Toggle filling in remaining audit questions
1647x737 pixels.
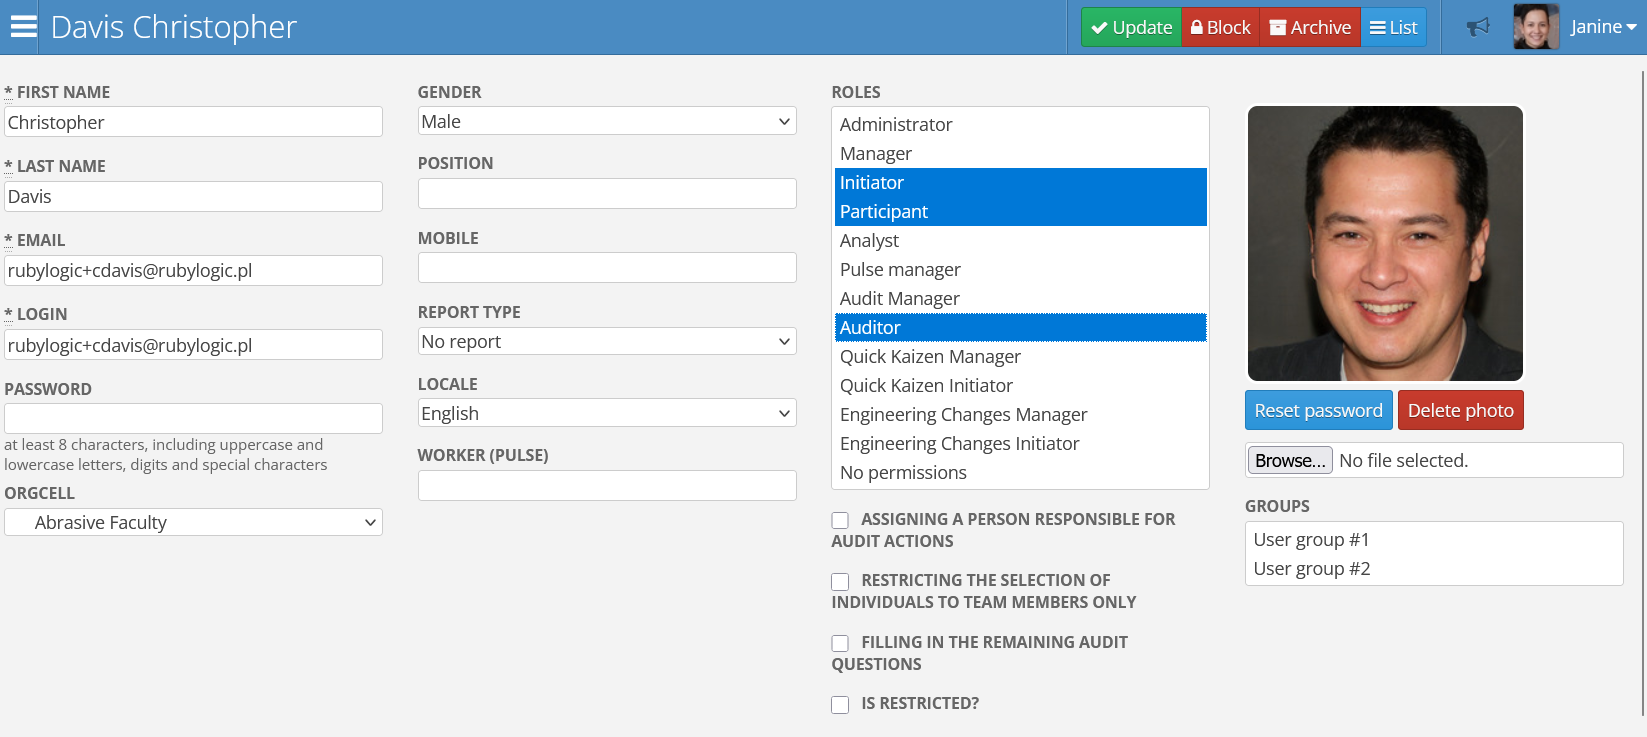point(840,643)
